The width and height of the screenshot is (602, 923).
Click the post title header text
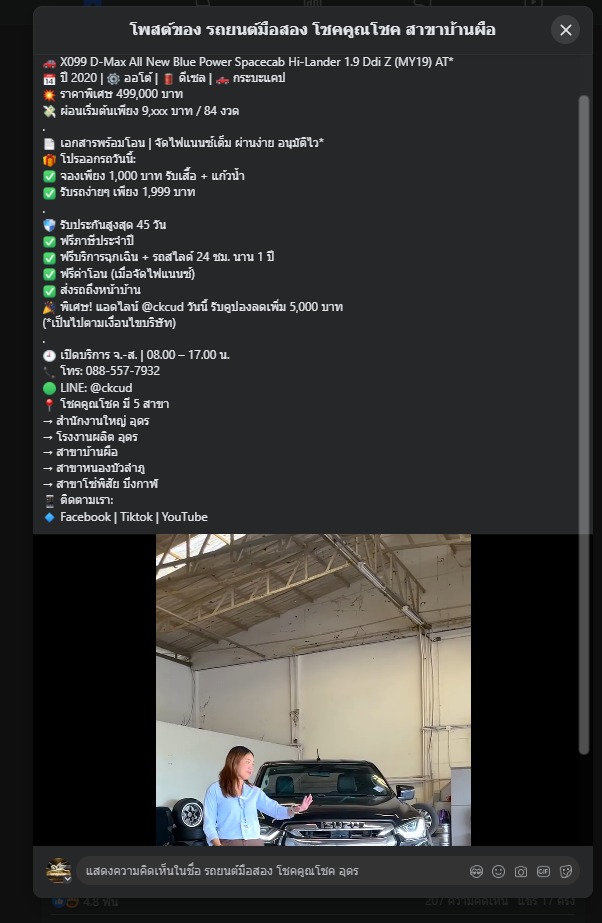(x=312, y=29)
